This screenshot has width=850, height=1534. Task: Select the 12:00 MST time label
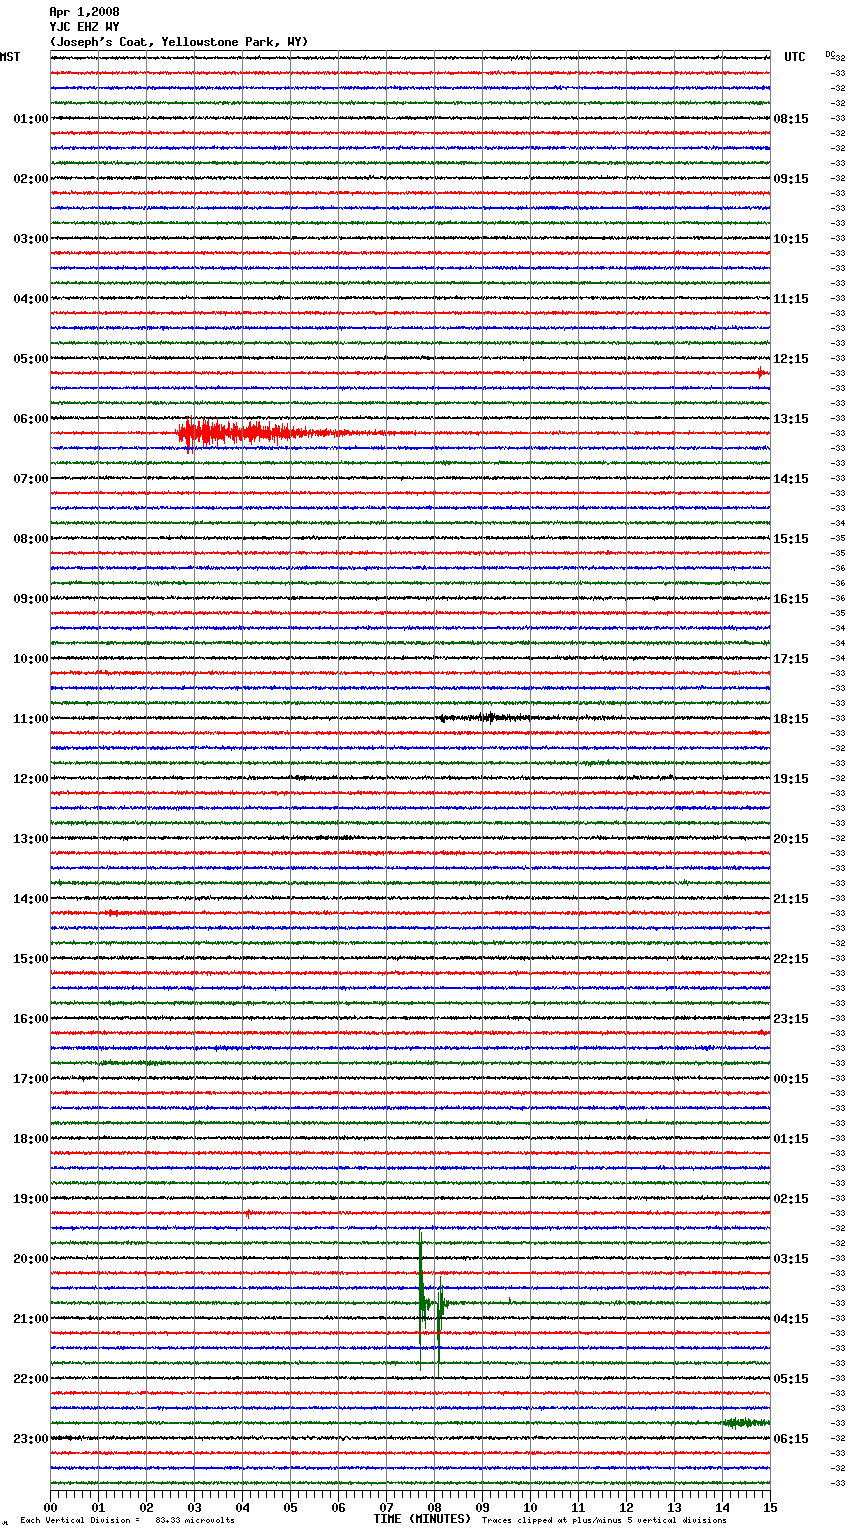tap(31, 779)
